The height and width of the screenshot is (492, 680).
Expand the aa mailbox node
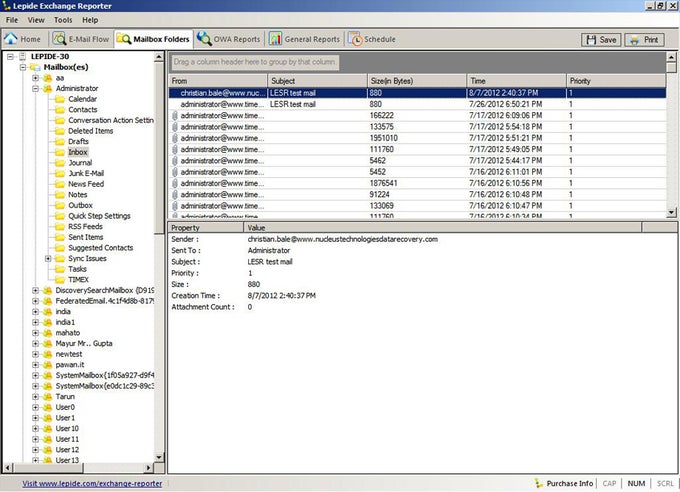[x=36, y=78]
